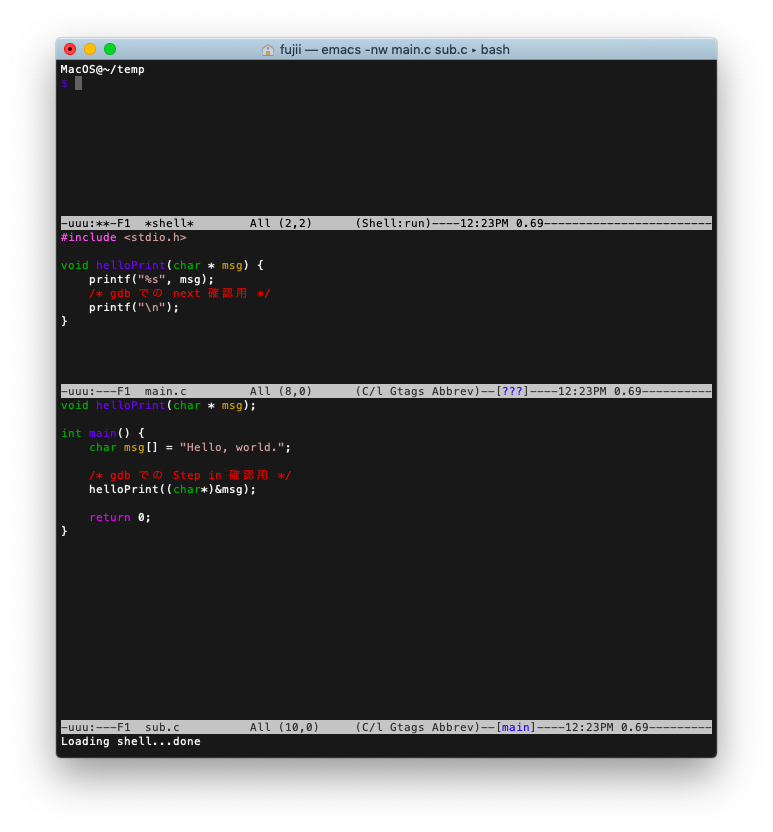
Task: Click the '[???]' which-function indicator
Action: 513,392
